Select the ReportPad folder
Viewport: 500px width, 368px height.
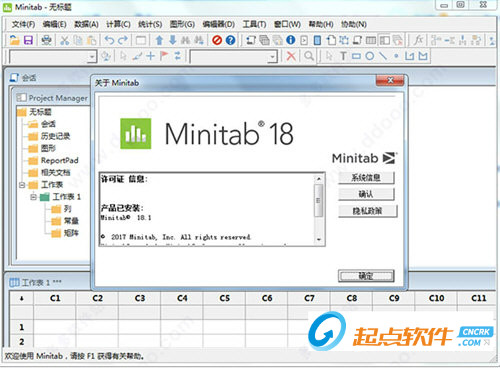coord(54,160)
